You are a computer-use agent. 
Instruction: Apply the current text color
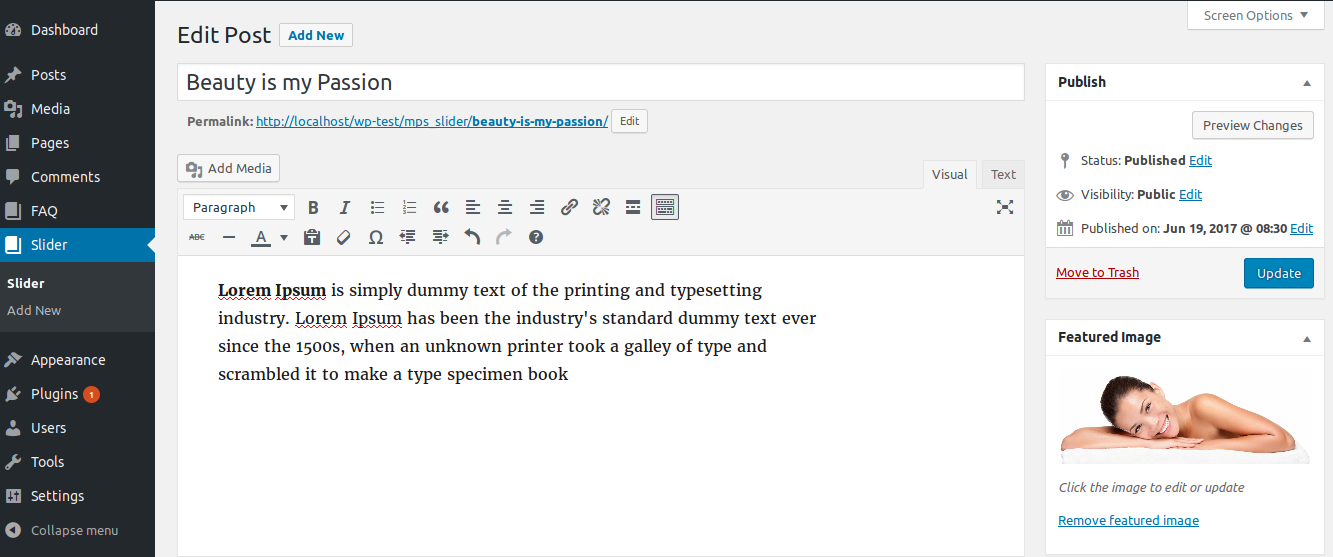261,237
